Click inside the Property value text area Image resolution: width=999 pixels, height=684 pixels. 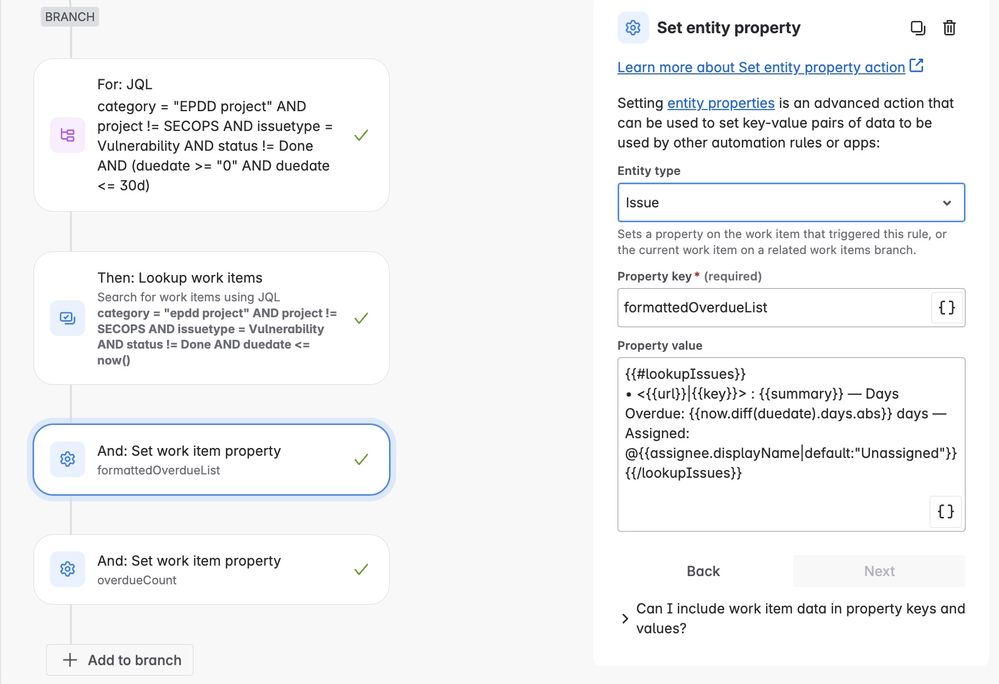point(791,445)
